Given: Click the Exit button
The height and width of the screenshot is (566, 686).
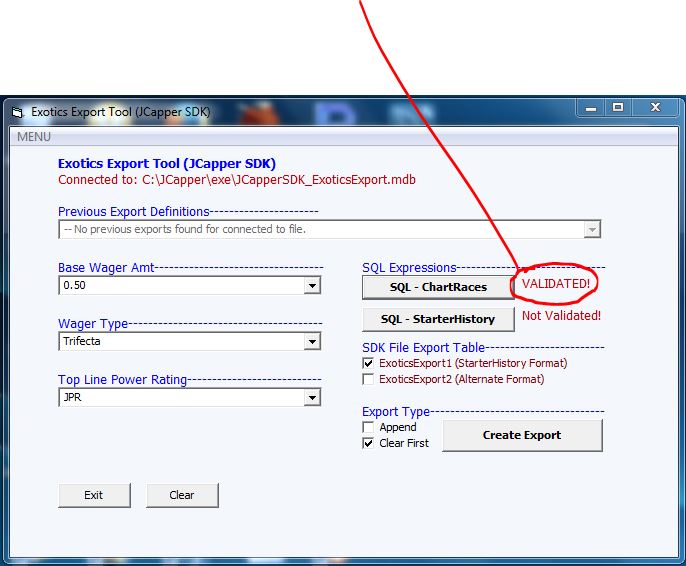Looking at the screenshot, I should click(94, 495).
